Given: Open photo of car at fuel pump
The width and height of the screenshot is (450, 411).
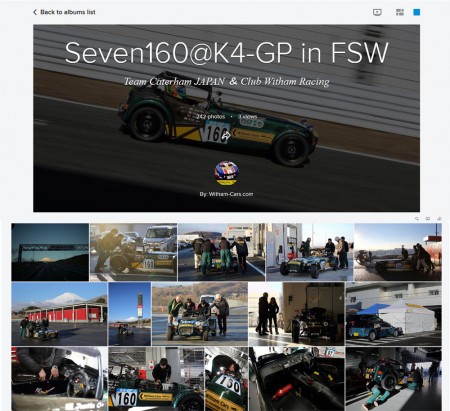Looking at the screenshot, I should point(310,252).
